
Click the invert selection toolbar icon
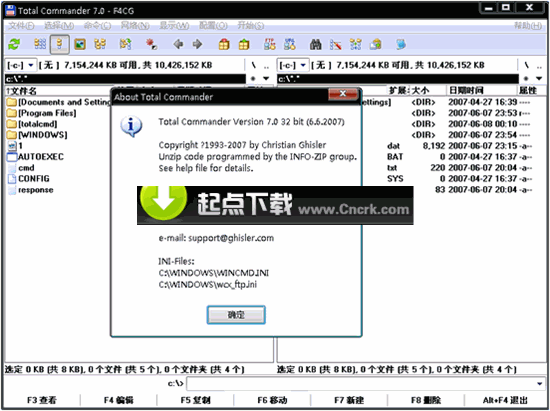[126, 44]
